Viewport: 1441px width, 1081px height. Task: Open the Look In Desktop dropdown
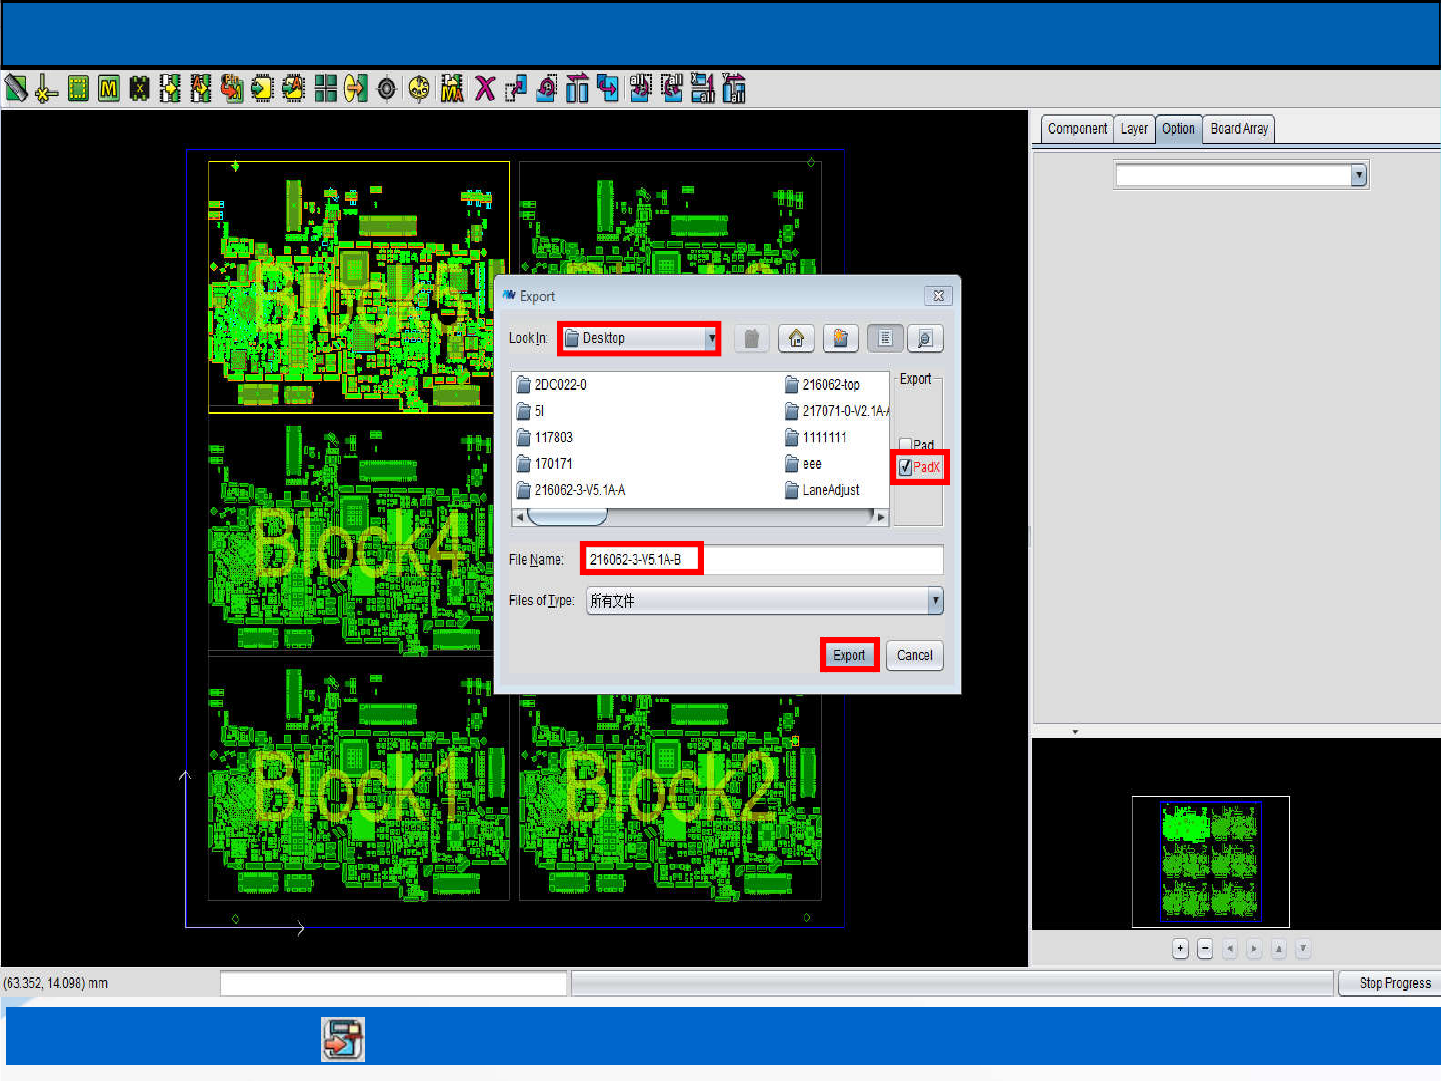[x=639, y=339]
